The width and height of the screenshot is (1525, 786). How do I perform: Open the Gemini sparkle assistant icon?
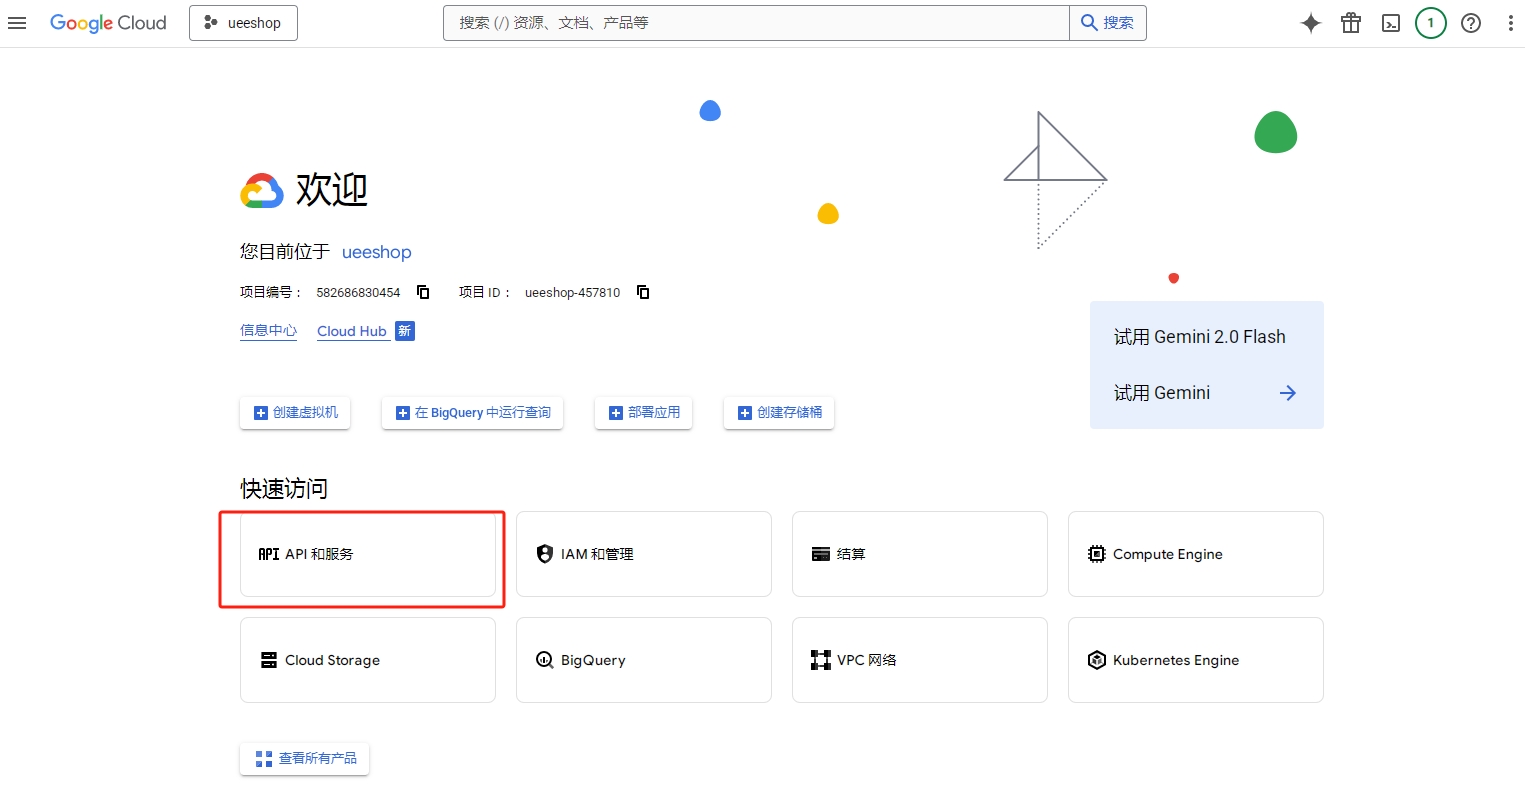click(x=1311, y=23)
